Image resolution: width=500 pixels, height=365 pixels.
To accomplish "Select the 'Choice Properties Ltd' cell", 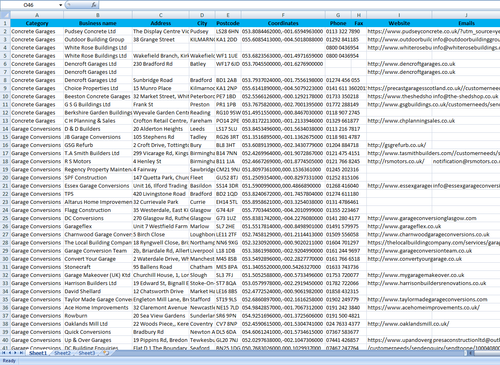I will (98, 88).
